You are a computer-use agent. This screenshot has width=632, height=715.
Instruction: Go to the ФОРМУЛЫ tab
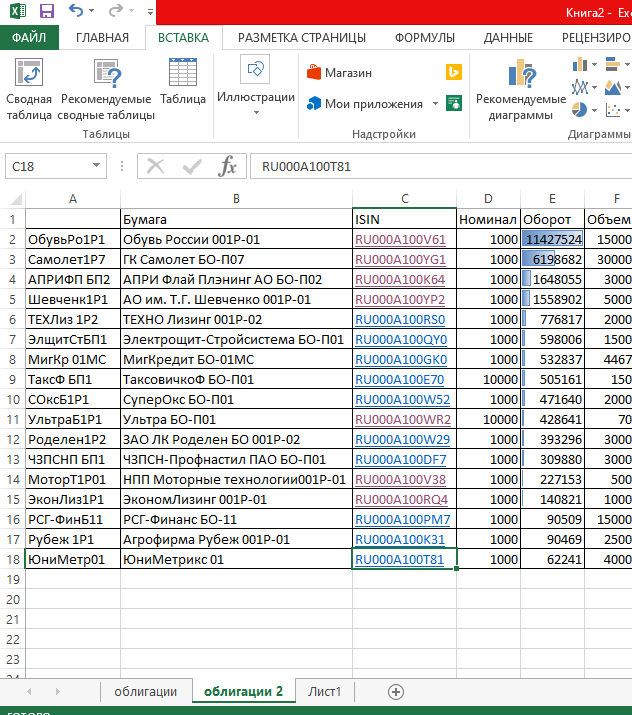click(425, 37)
